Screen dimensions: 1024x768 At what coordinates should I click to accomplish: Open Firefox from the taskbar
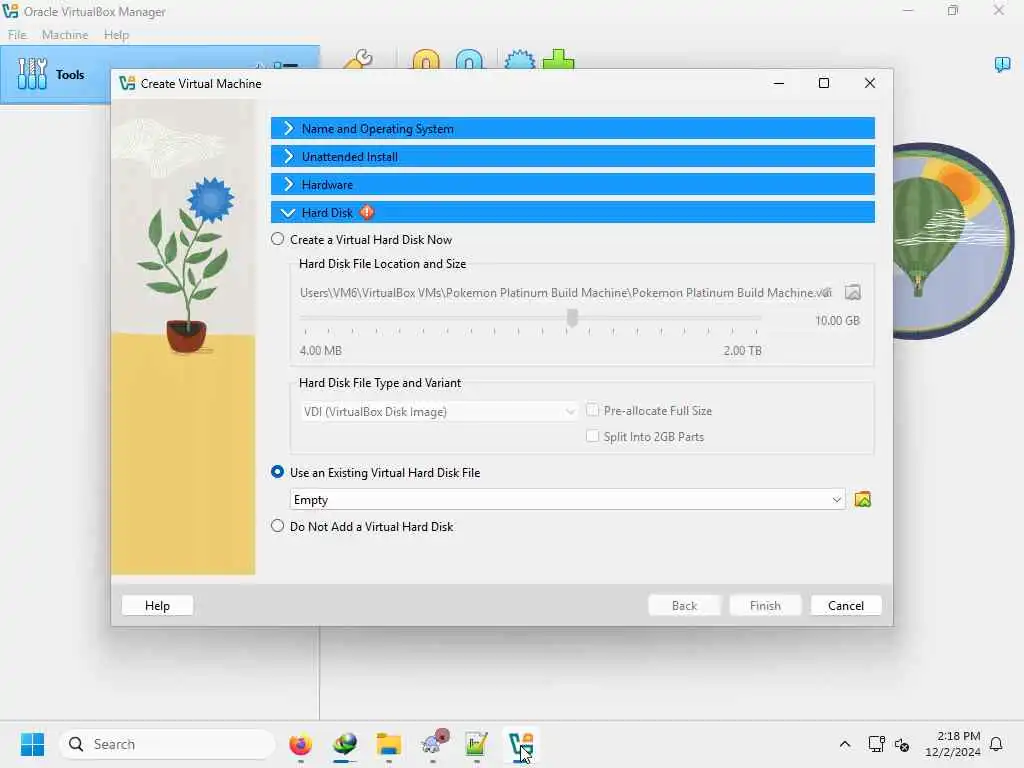point(300,744)
